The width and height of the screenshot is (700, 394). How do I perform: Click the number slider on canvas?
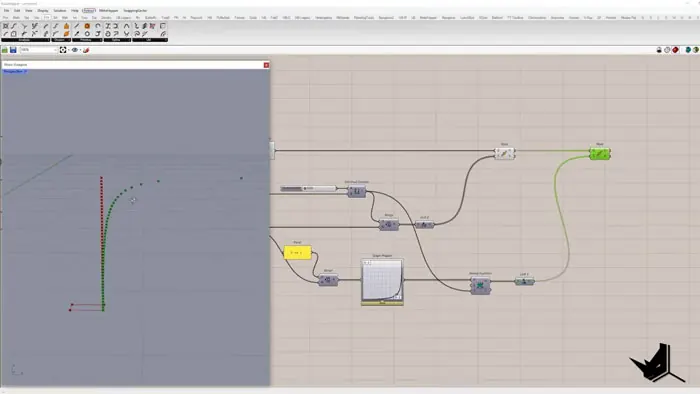click(308, 188)
